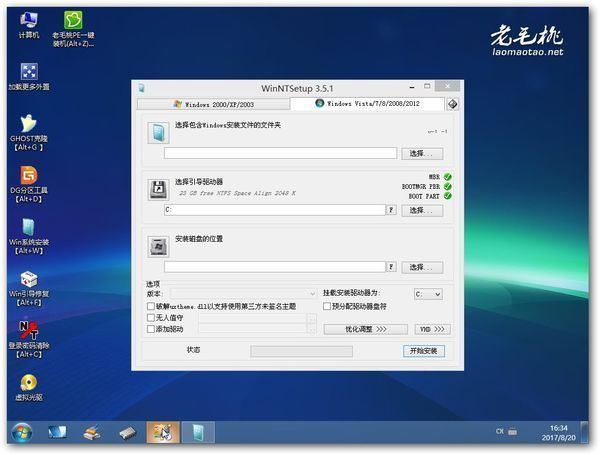Open the 计算机 desktop icon
The width and height of the screenshot is (600, 455).
[x=29, y=24]
